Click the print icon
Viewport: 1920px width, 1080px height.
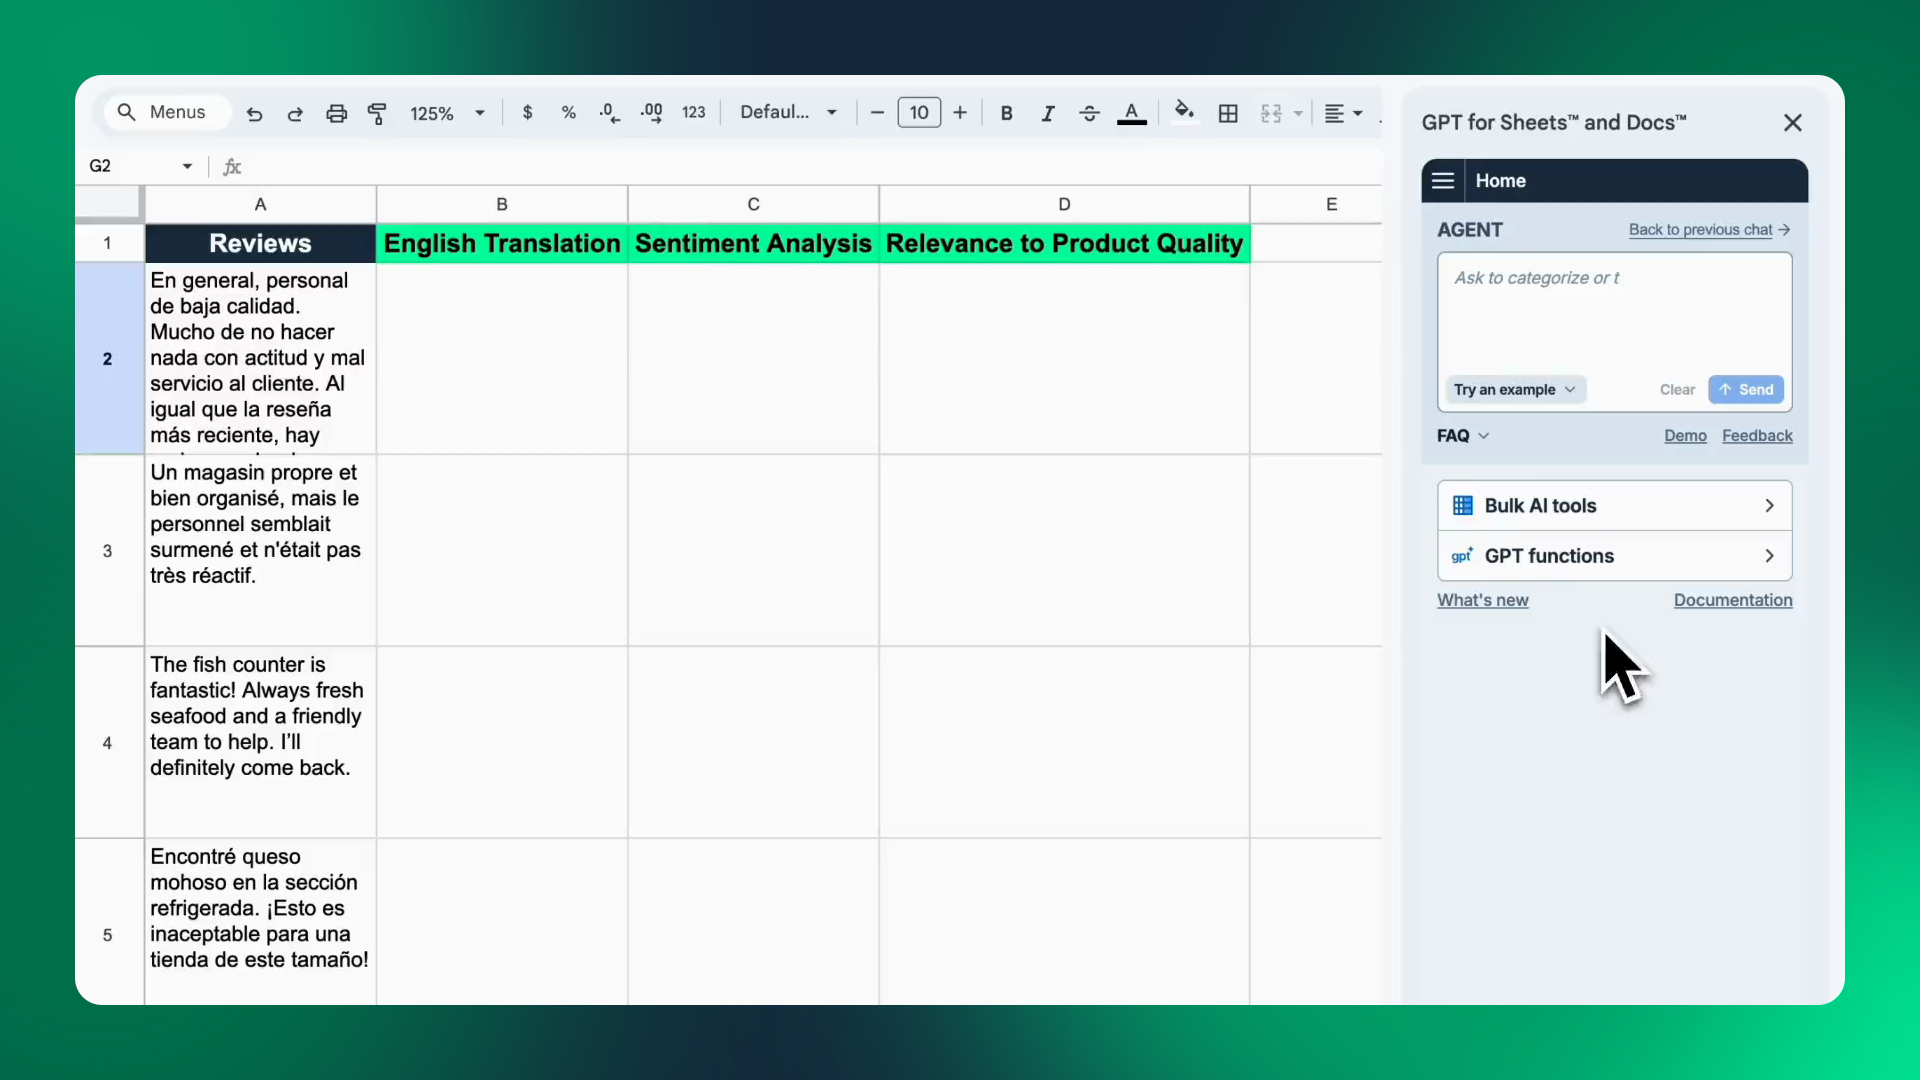pos(336,114)
